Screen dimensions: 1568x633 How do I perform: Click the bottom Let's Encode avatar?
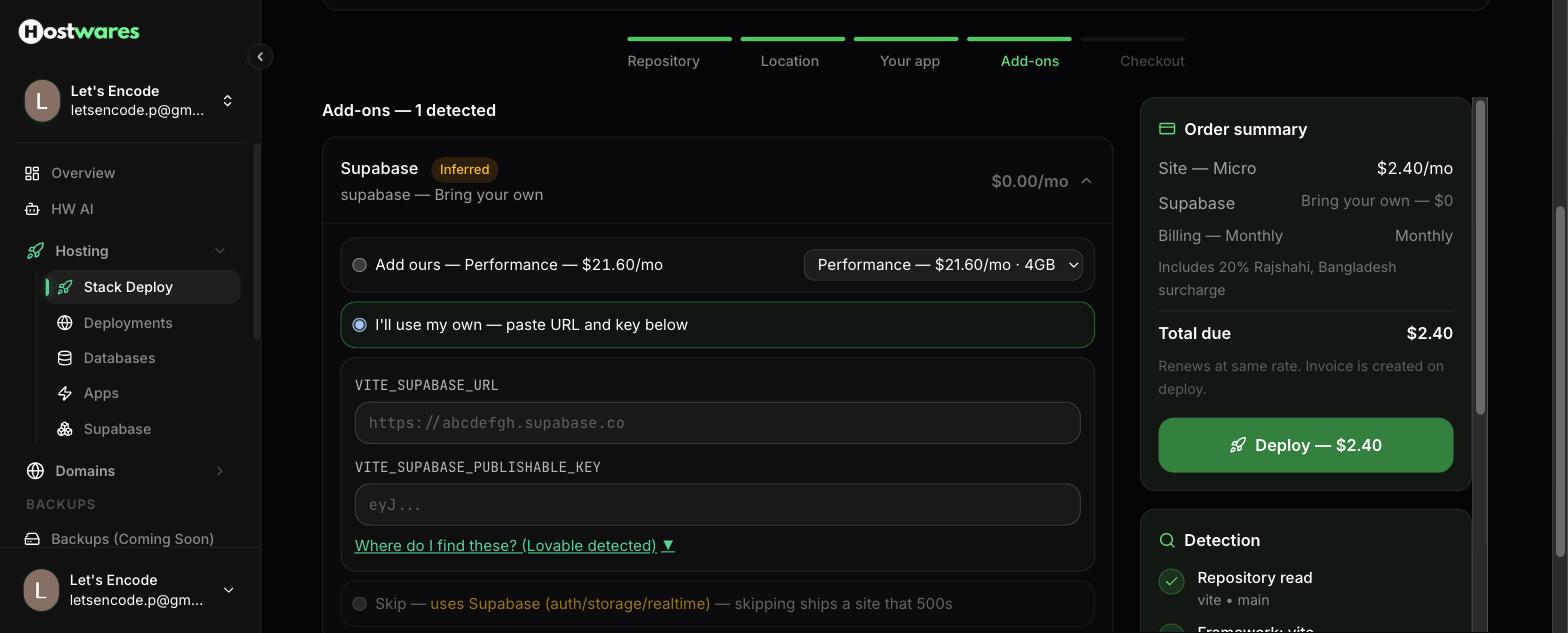point(41,590)
